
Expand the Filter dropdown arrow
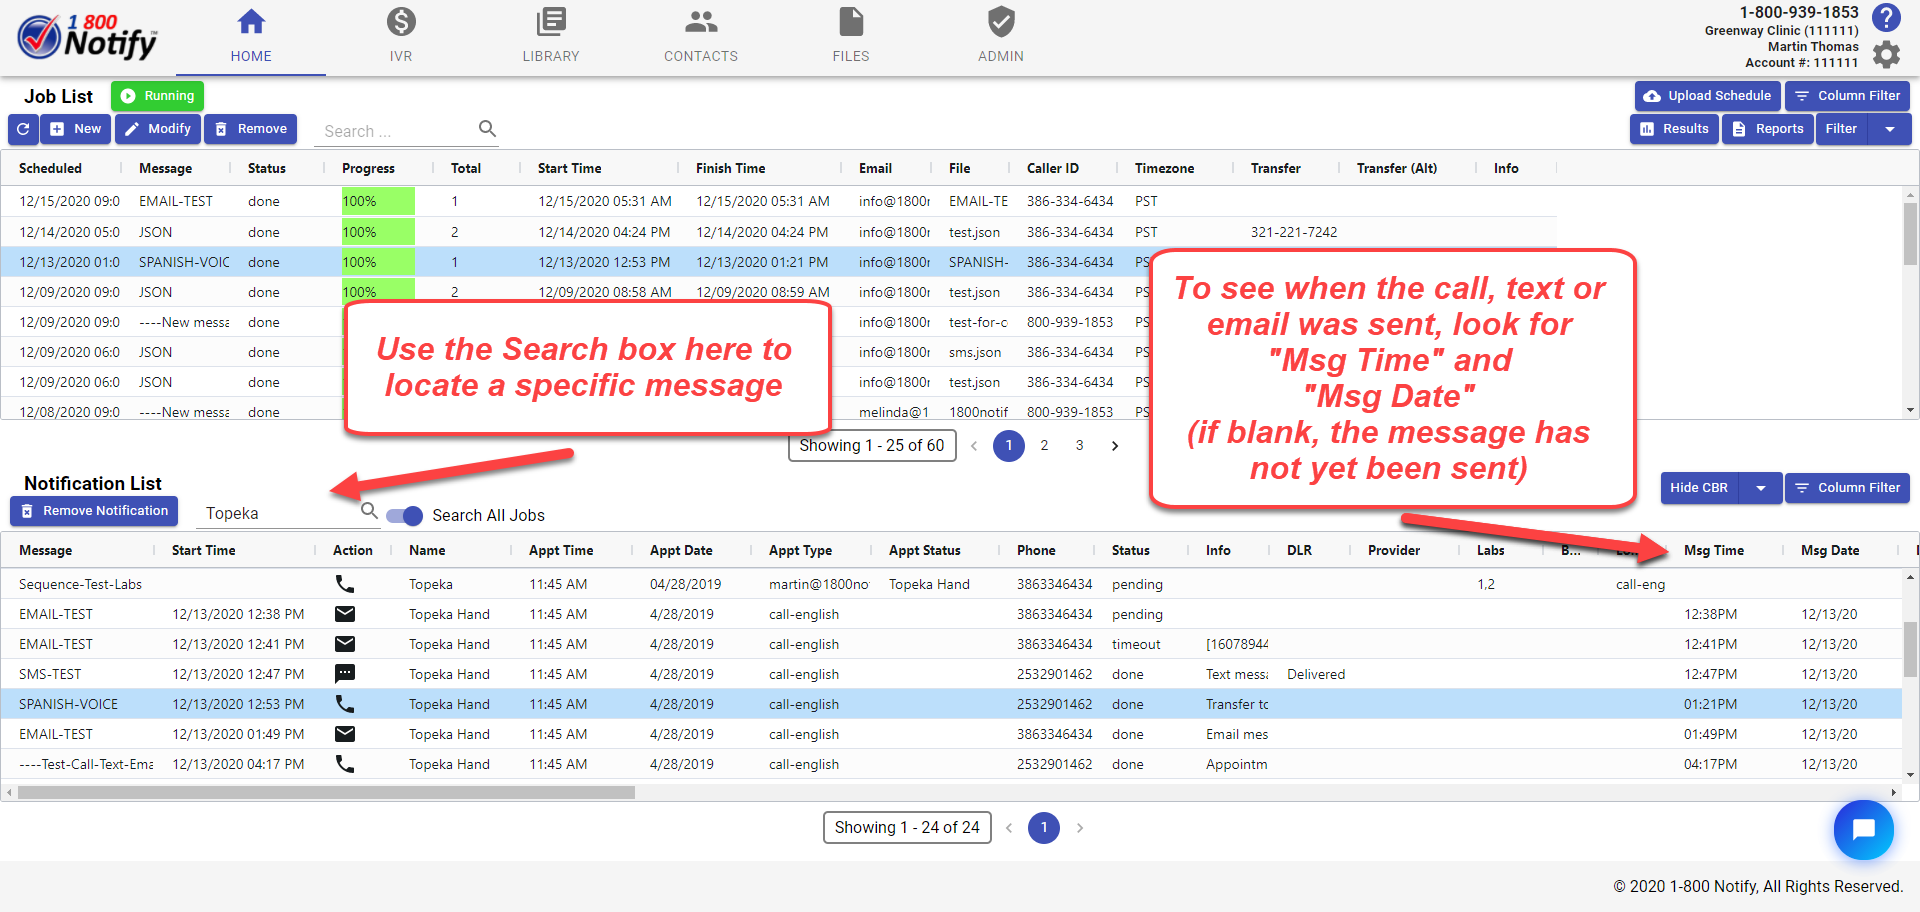(1889, 129)
